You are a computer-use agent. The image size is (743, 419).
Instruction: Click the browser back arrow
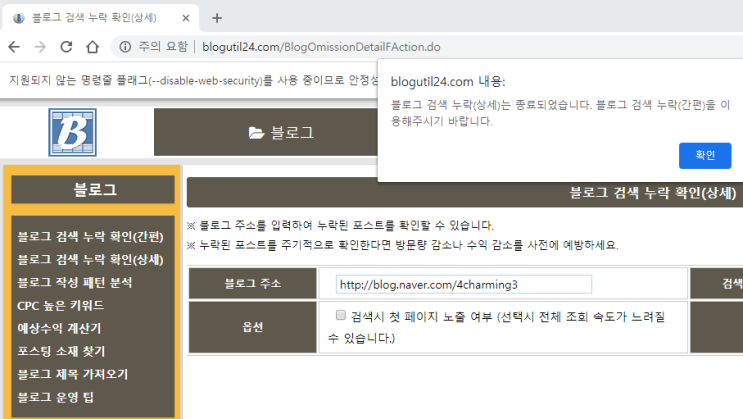click(x=14, y=46)
